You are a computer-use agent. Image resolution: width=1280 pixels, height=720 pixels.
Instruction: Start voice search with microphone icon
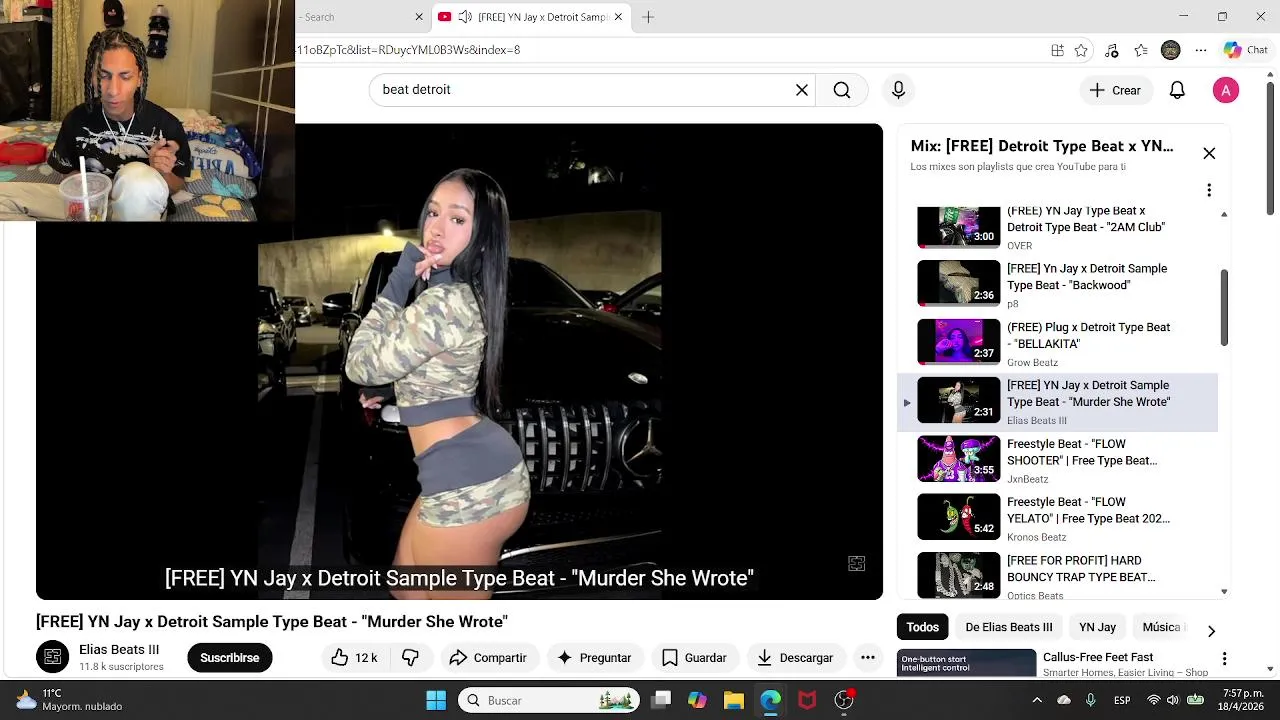898,90
